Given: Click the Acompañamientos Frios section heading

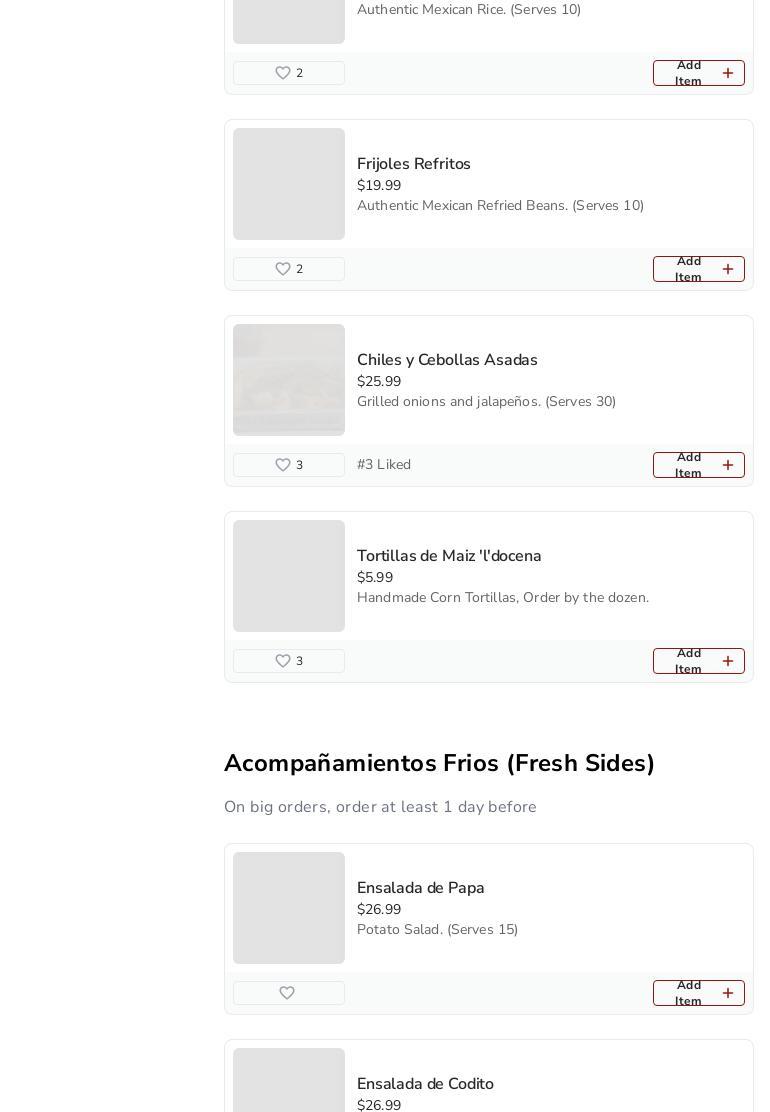Looking at the screenshot, I should click(x=439, y=763).
